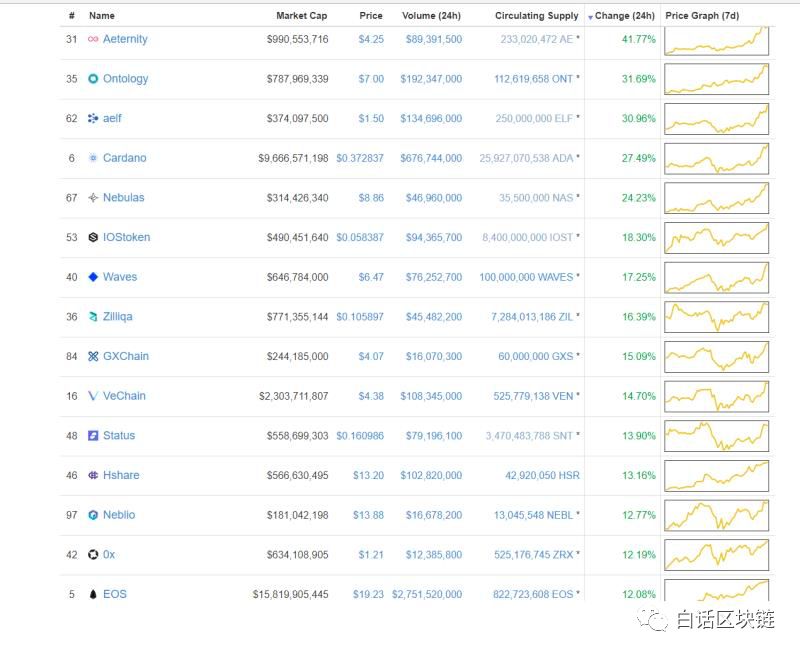
Task: Open the Cardano coin page link
Action: pyautogui.click(x=124, y=158)
